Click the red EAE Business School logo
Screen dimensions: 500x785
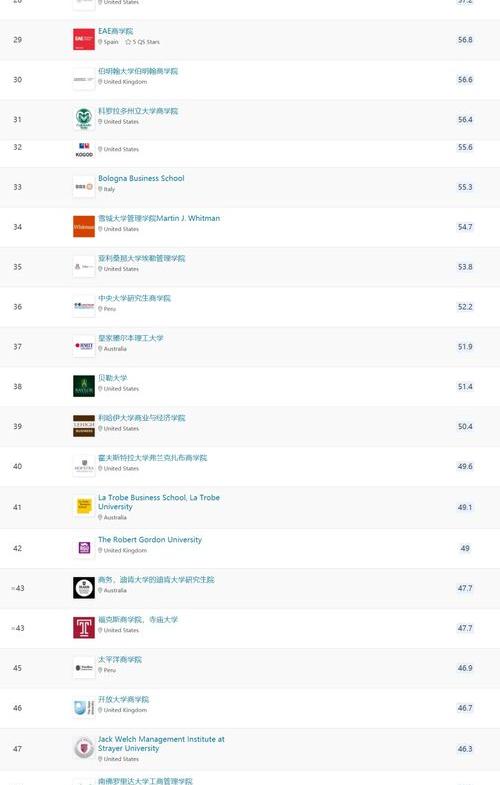pos(84,39)
